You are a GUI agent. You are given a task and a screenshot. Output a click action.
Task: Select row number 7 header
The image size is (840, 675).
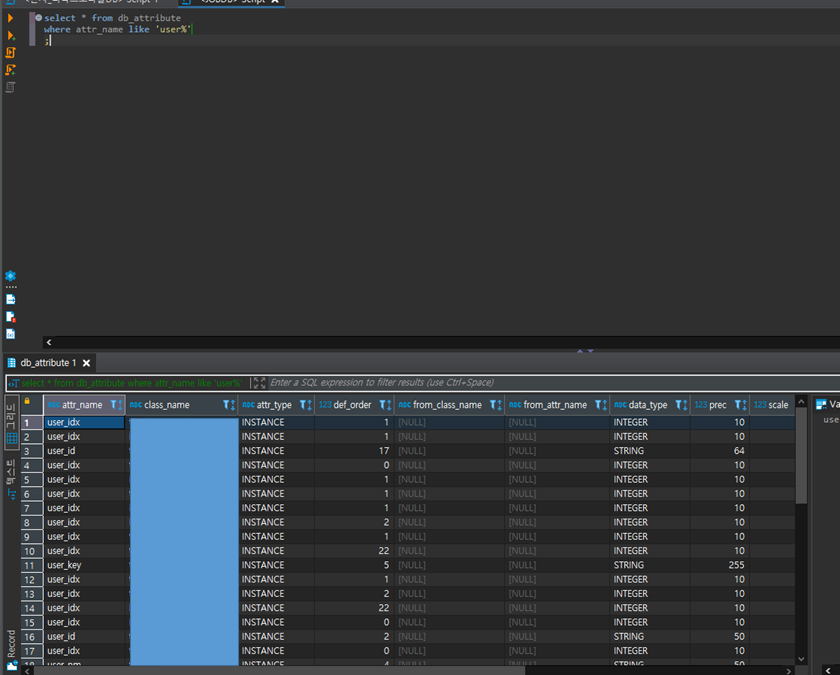32,508
